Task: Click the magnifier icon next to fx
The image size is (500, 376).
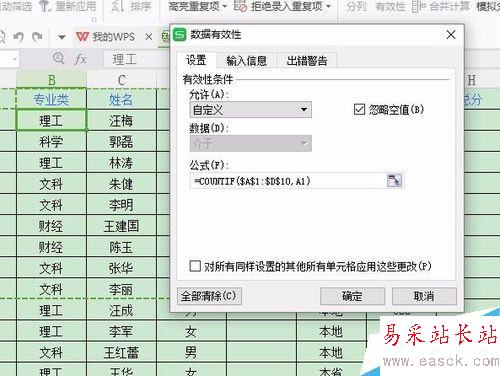Action: tap(59, 59)
